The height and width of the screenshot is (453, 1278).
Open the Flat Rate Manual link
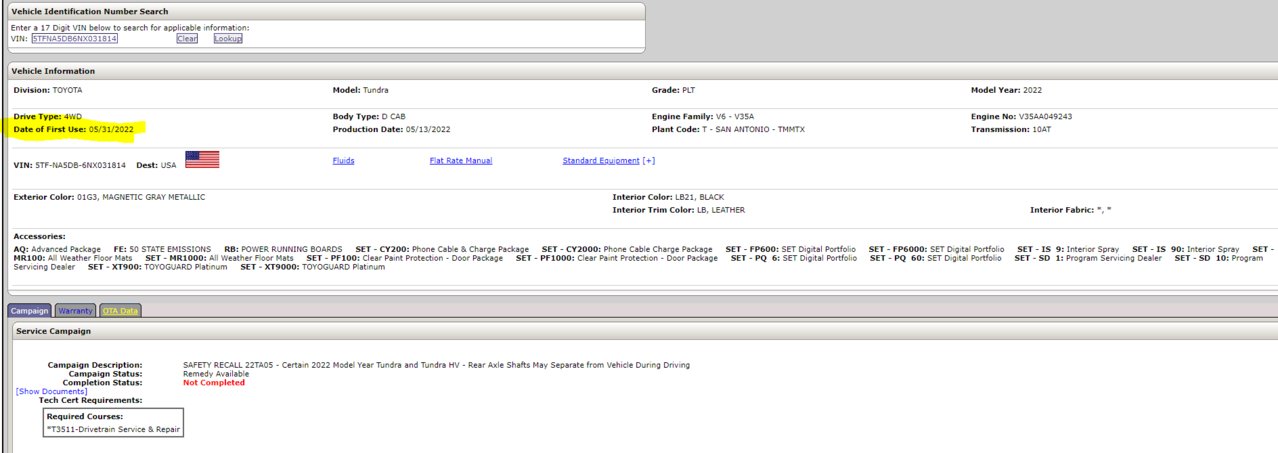[x=461, y=160]
